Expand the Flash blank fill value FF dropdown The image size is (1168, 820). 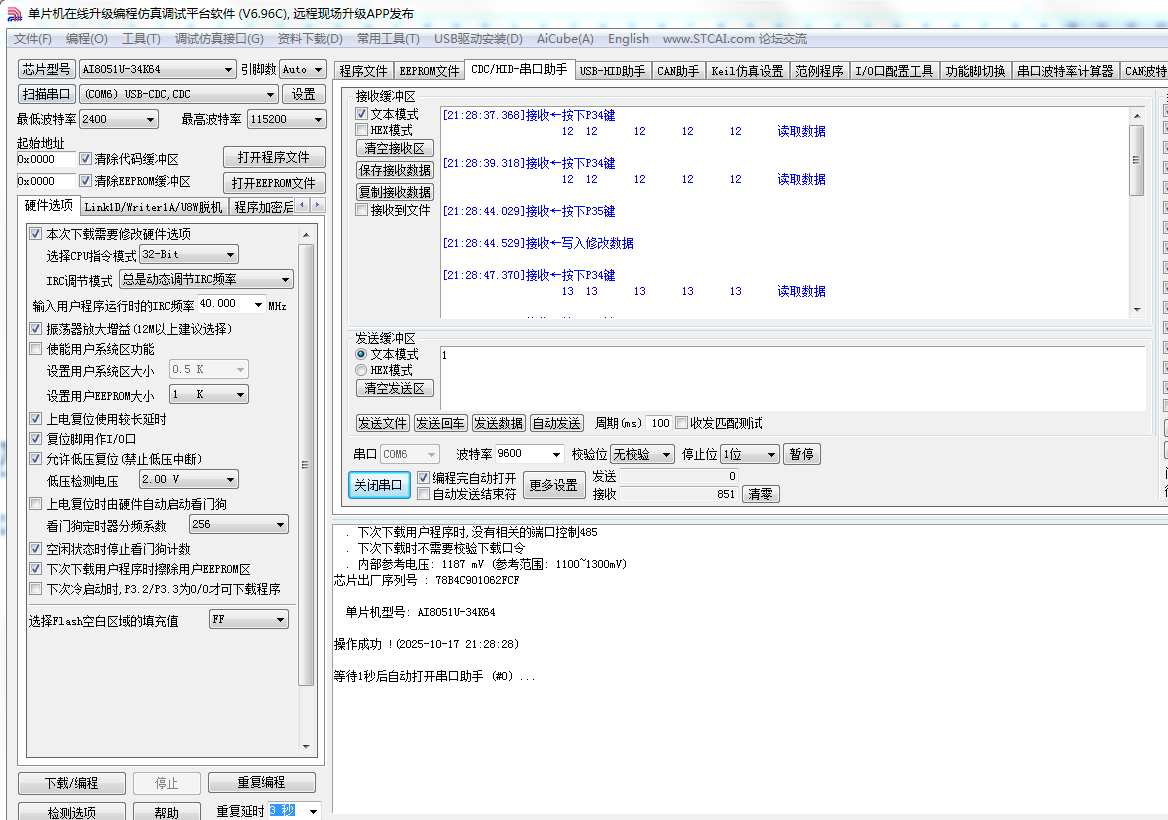tap(248, 618)
